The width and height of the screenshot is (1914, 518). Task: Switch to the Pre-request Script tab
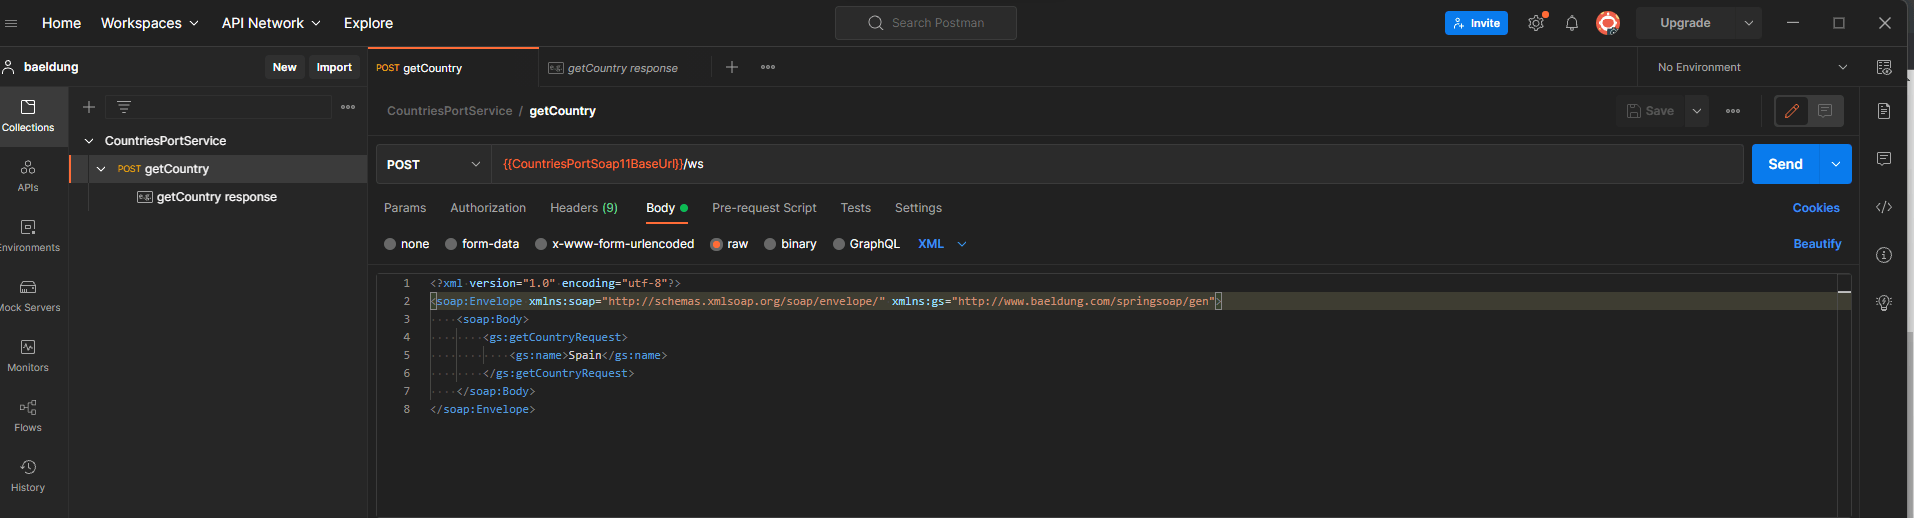coord(764,208)
